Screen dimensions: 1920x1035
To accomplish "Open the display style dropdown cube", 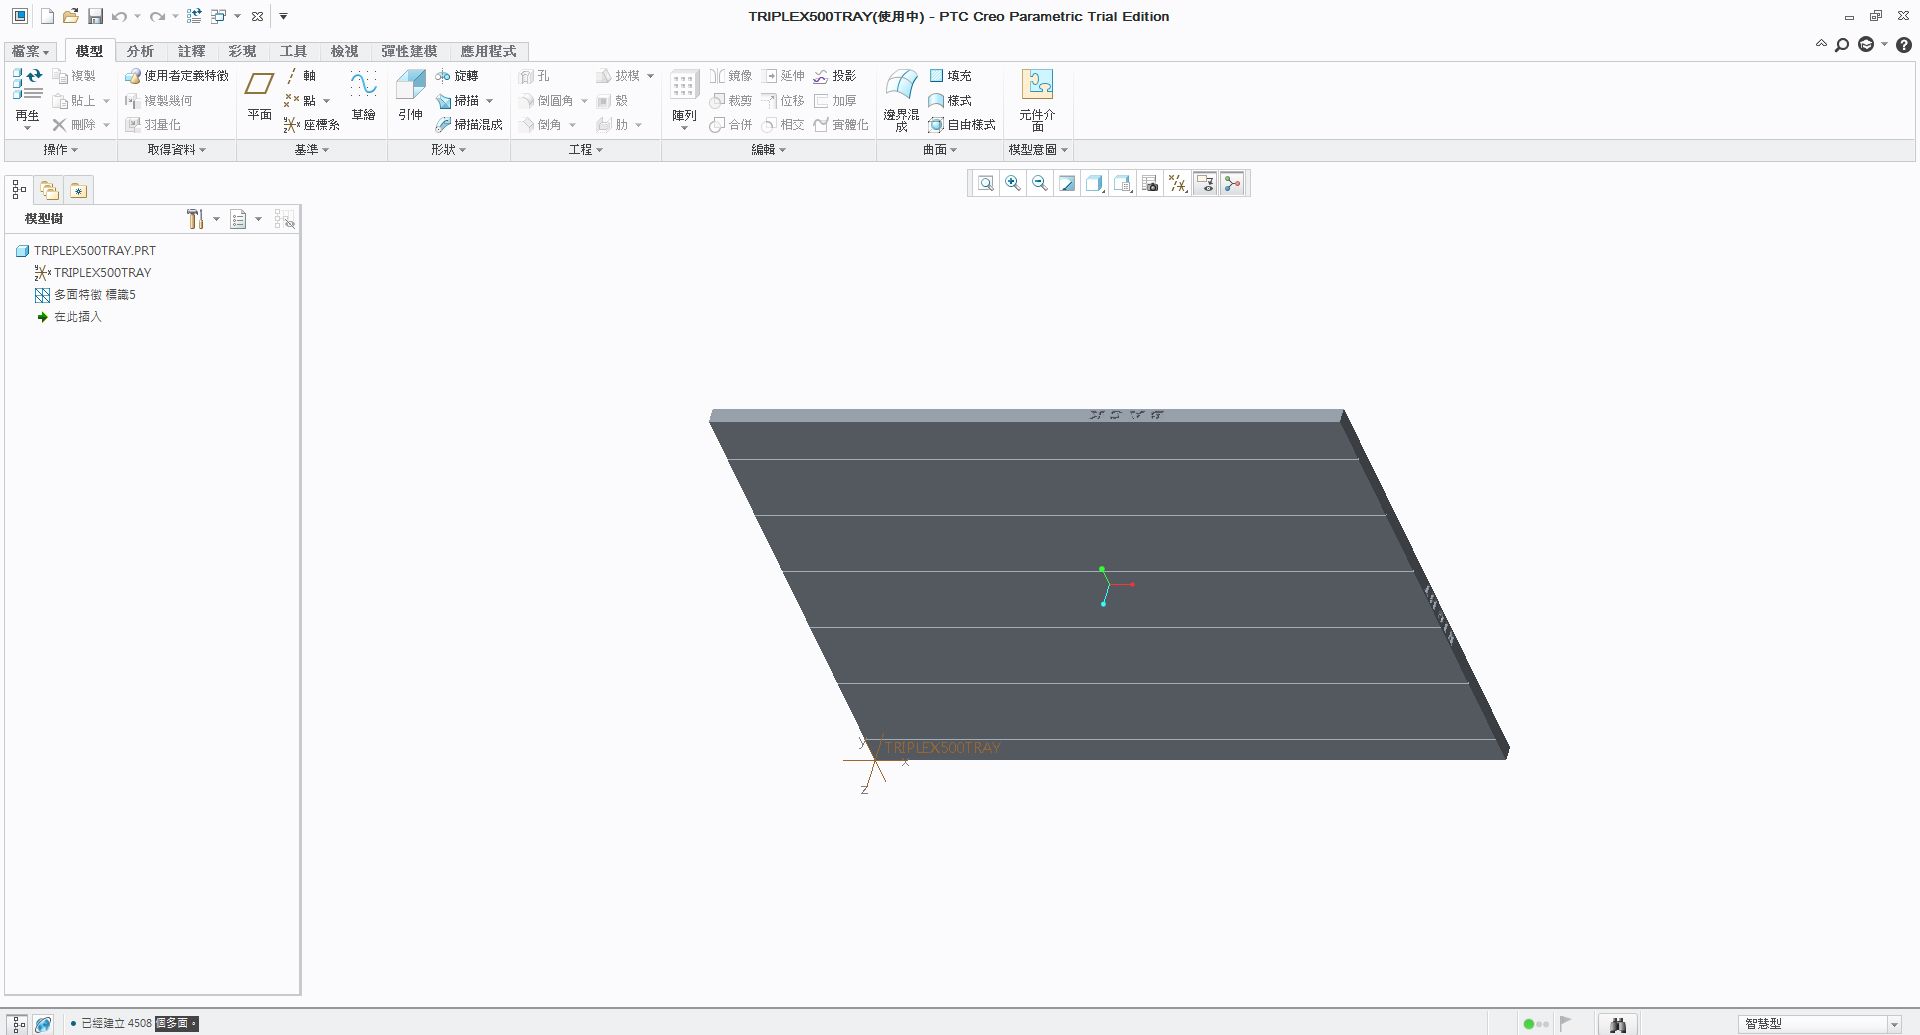I will point(1095,183).
